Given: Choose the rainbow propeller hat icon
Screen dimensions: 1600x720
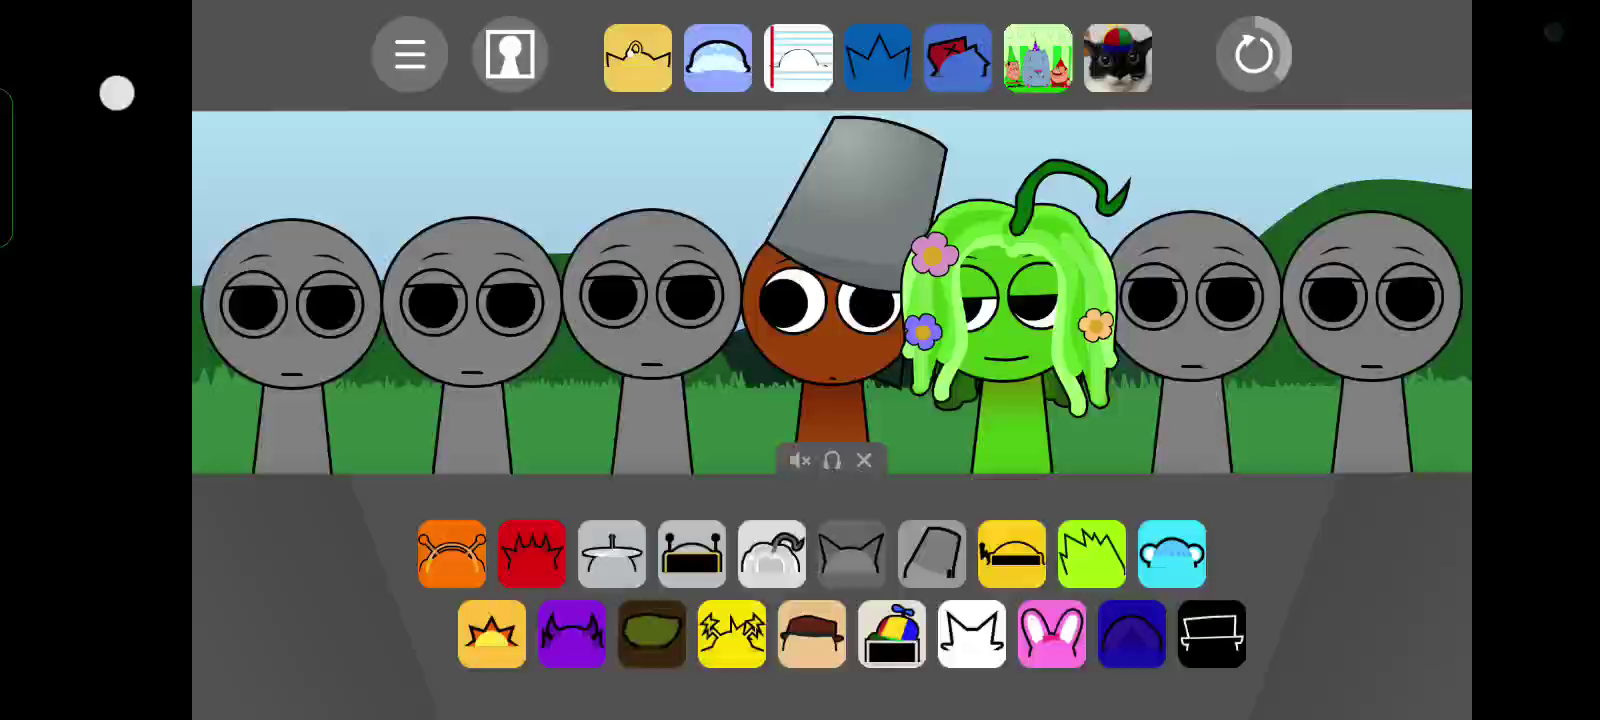Looking at the screenshot, I should coord(892,634).
